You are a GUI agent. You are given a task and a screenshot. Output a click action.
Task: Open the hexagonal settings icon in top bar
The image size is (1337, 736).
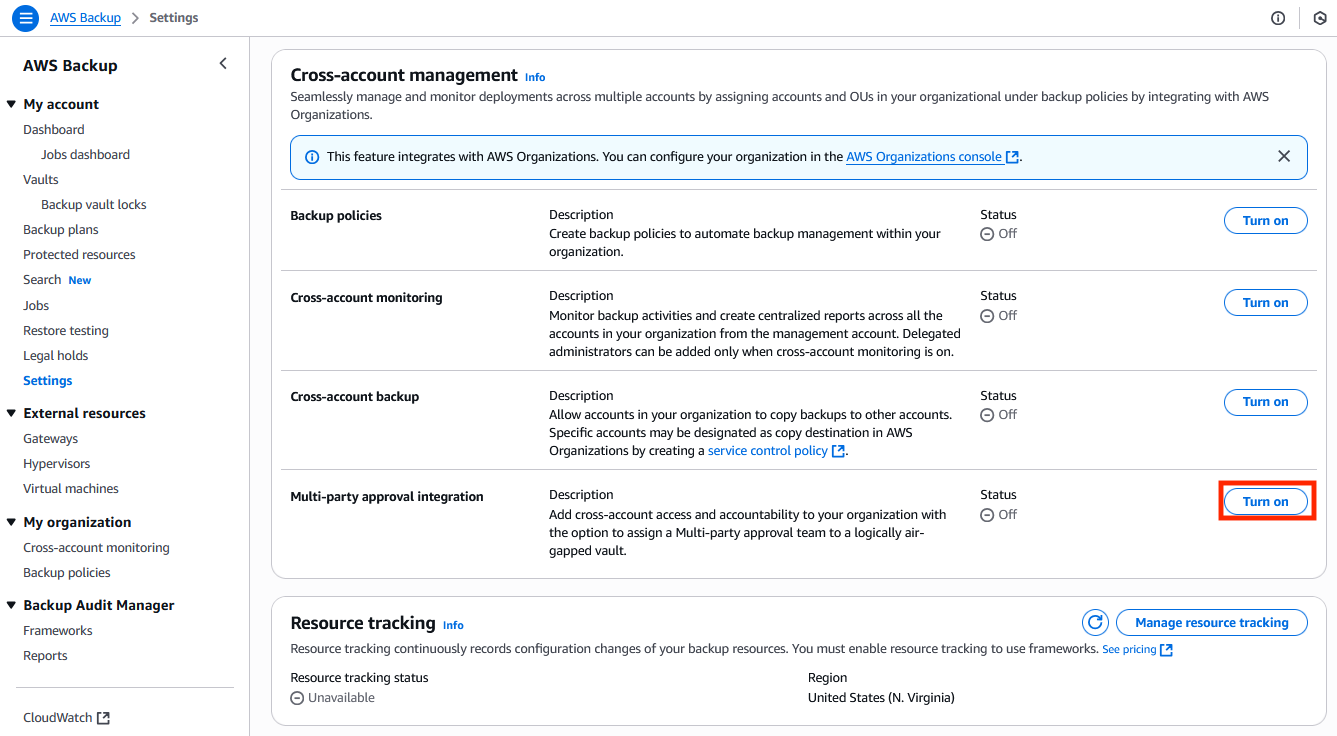(x=1319, y=17)
